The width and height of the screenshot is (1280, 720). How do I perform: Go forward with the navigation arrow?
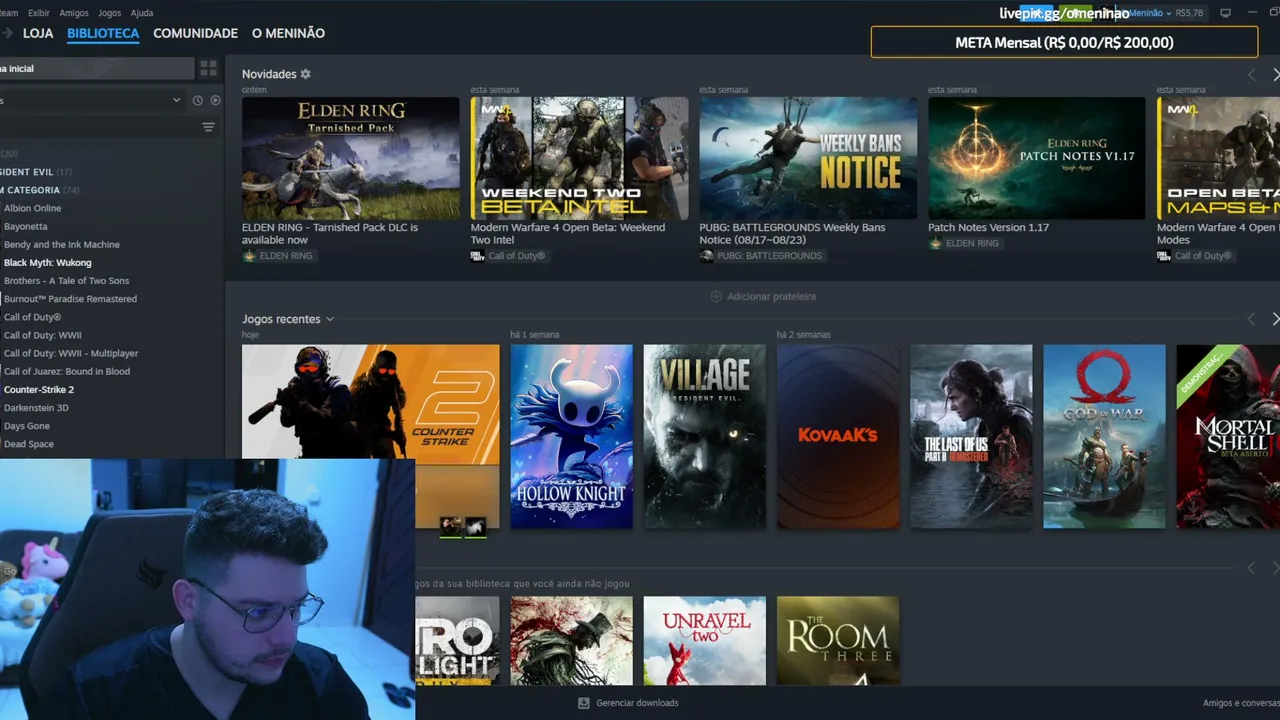(6, 33)
